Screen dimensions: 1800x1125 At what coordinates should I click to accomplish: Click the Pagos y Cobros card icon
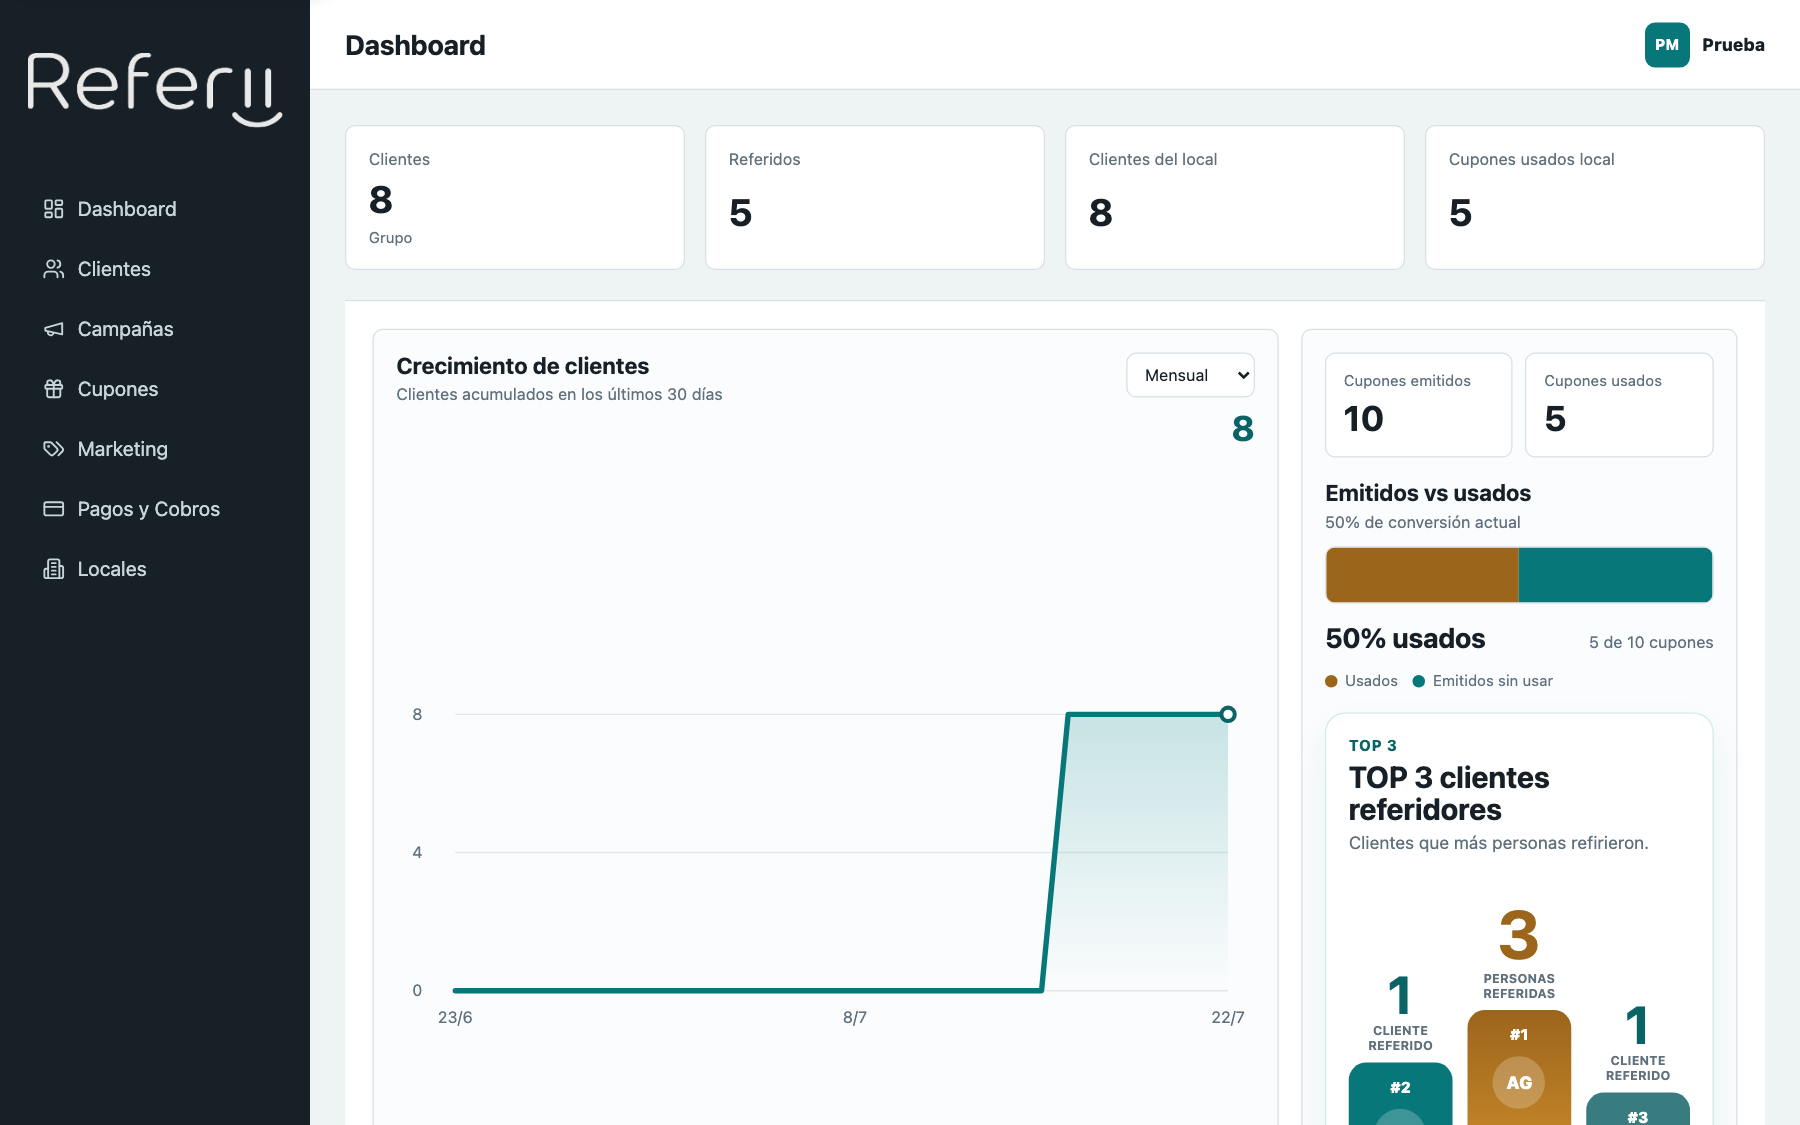[x=54, y=509]
